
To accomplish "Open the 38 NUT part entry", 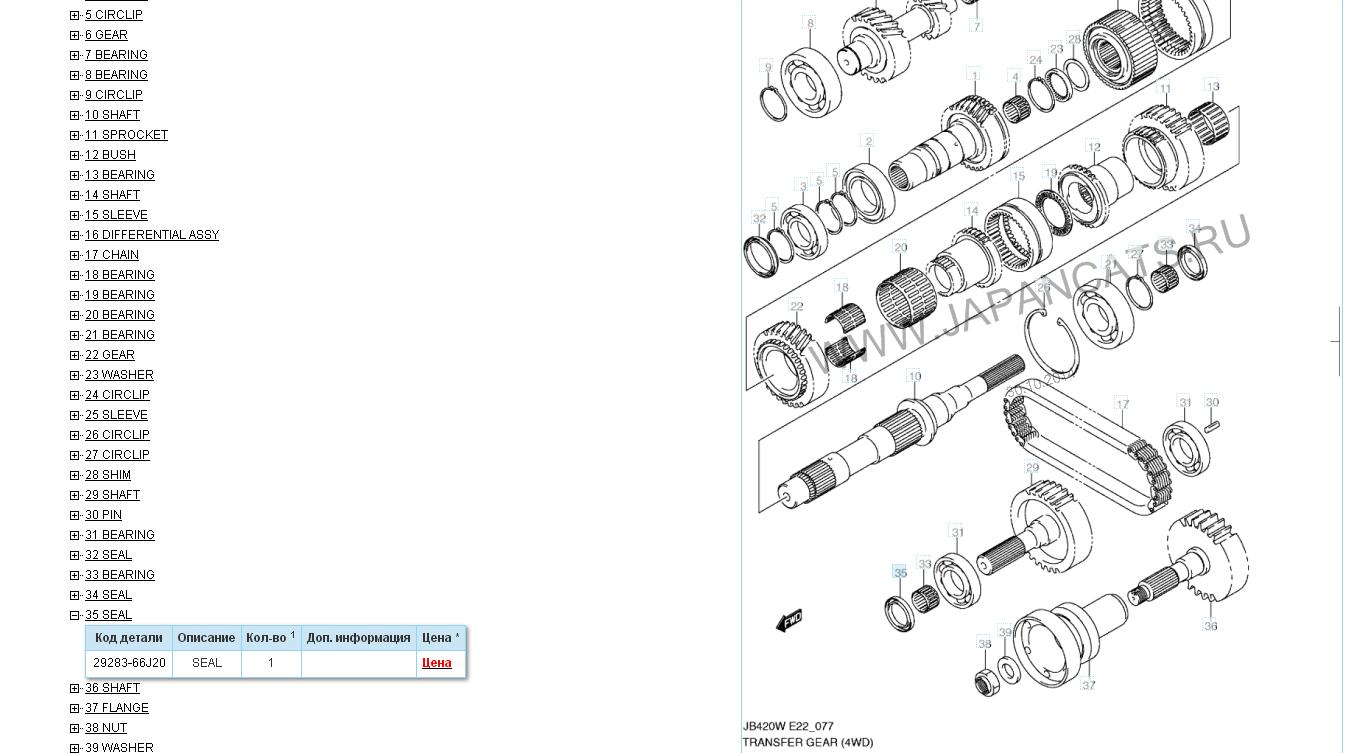I will pos(105,728).
